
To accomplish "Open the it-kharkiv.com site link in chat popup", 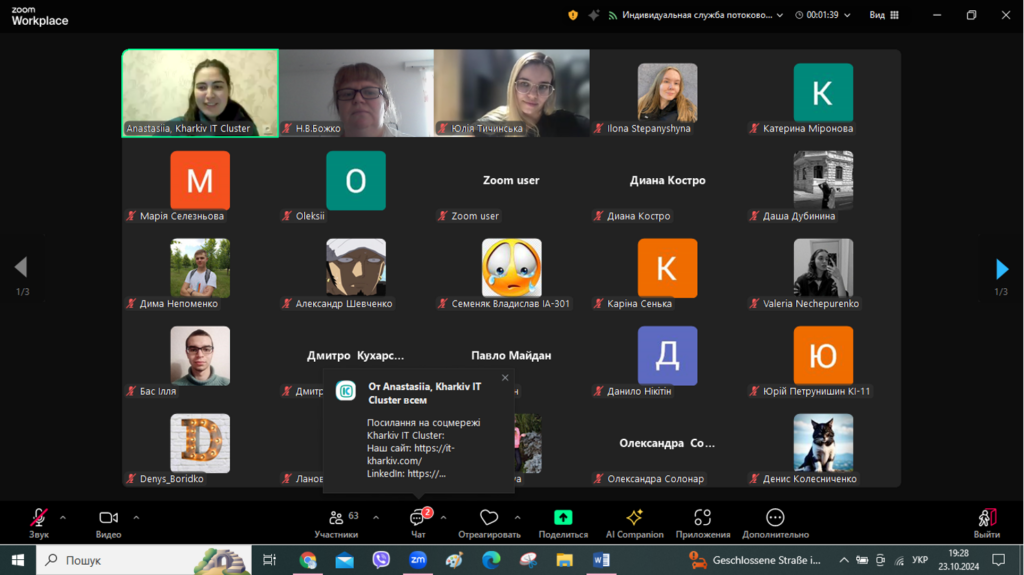I will [x=410, y=454].
